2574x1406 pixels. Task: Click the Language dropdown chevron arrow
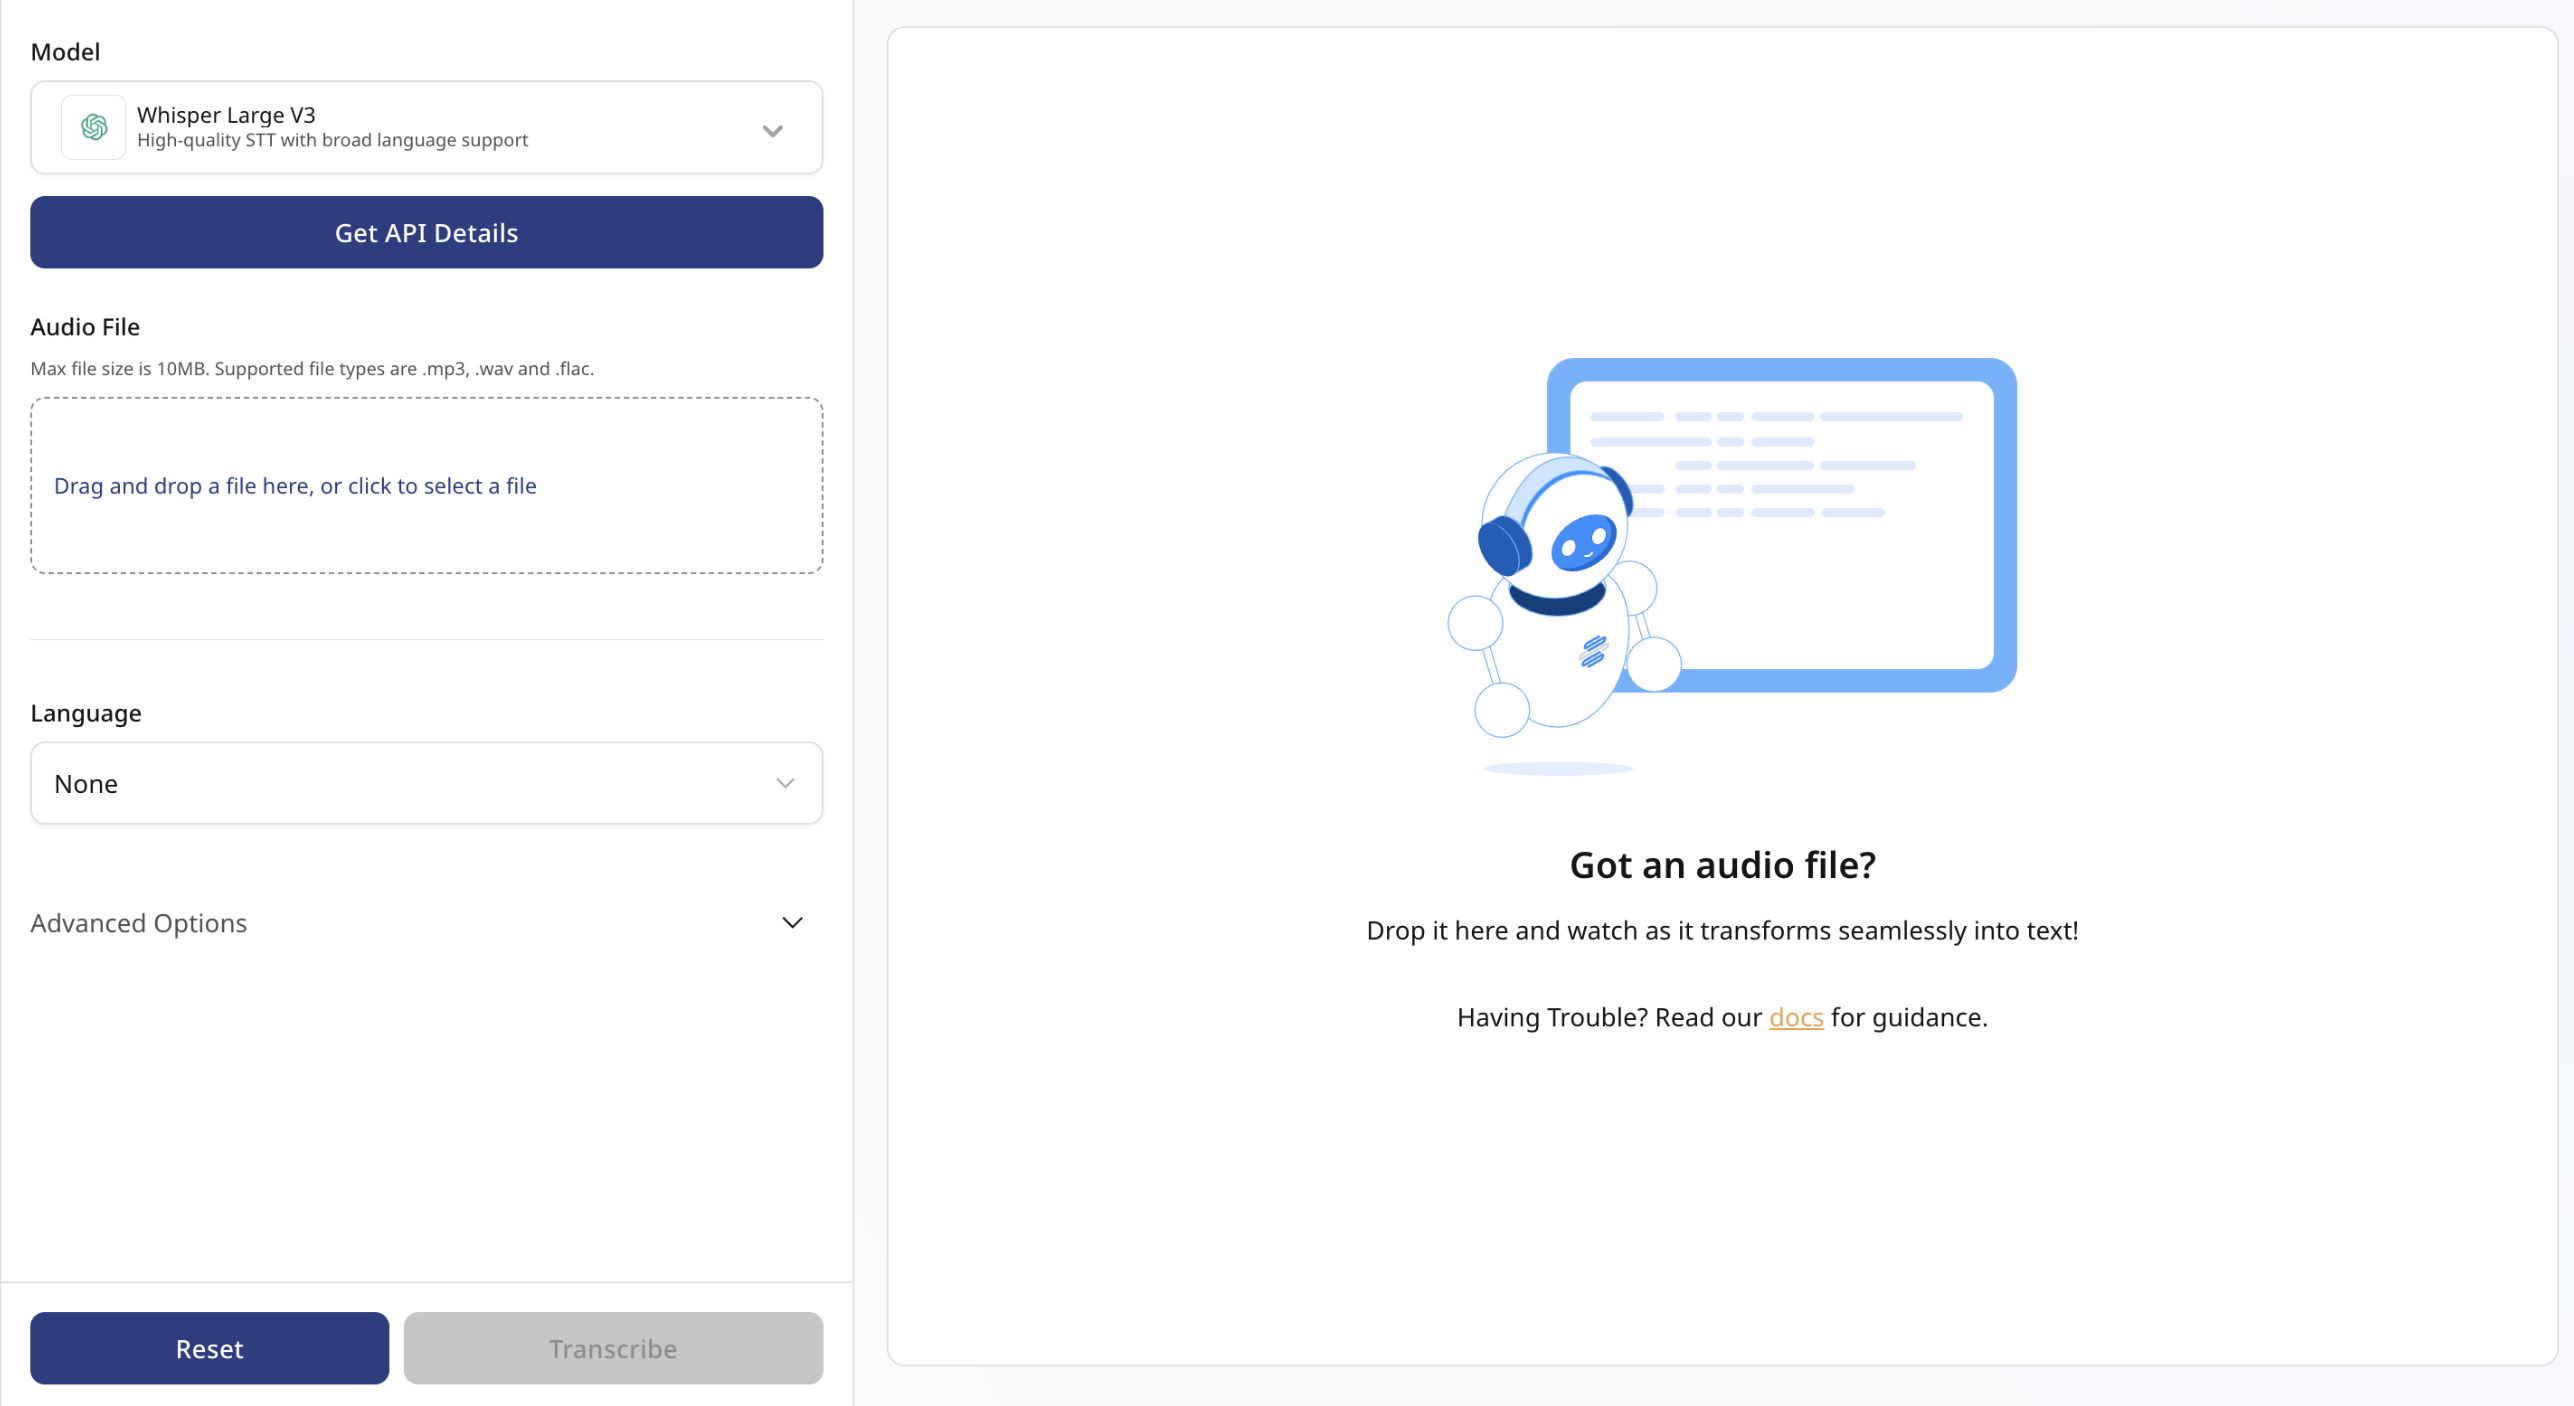[785, 783]
